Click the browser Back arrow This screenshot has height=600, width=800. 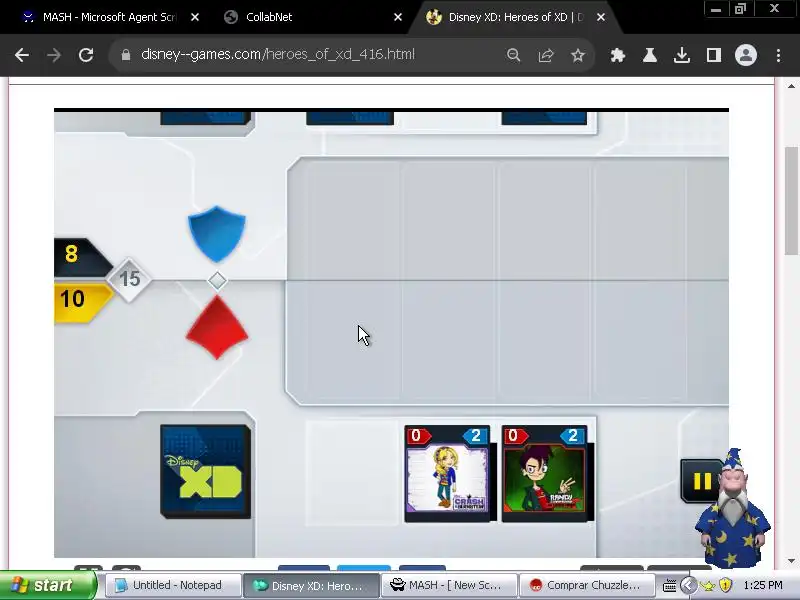[21, 55]
